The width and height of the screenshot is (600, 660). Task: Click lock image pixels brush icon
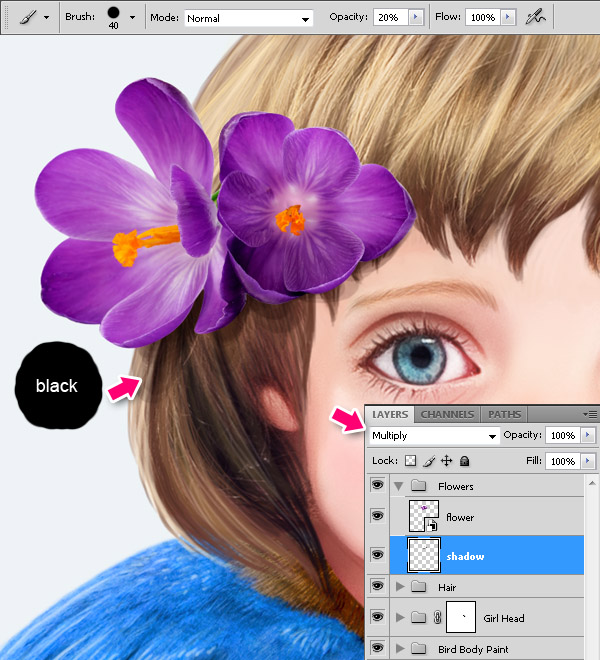[429, 461]
